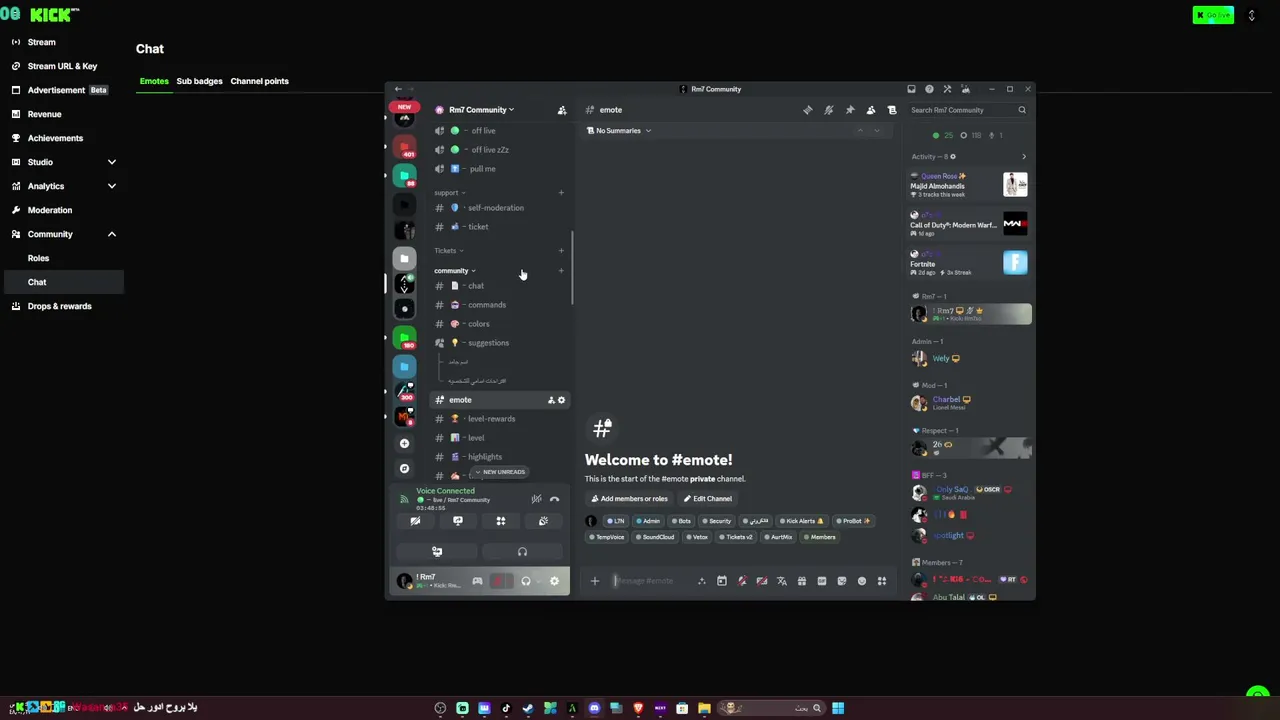Unmute the microphone in user panel
The image size is (1280, 720).
tap(498, 582)
